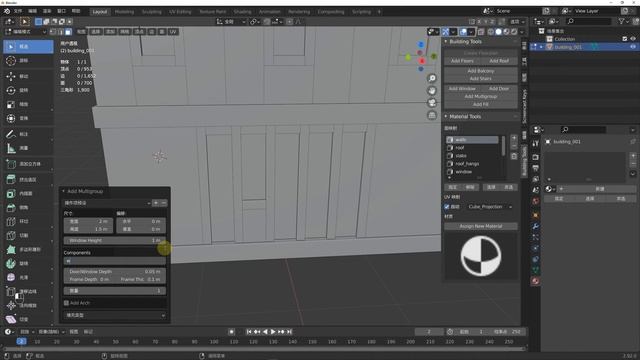Select the Knife tool
640x360 pixels.
(28, 235)
